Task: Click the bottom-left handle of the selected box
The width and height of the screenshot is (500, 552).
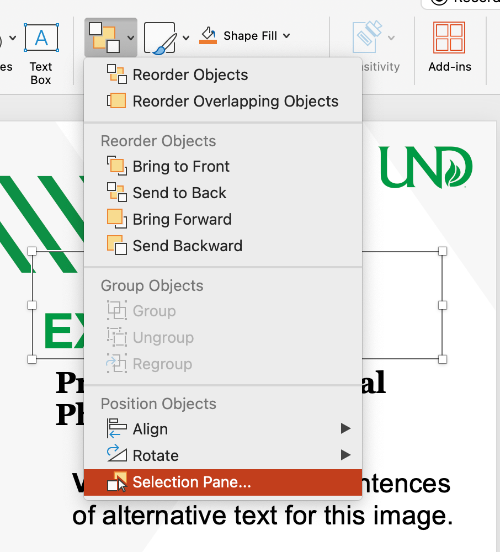Action: pos(32,359)
